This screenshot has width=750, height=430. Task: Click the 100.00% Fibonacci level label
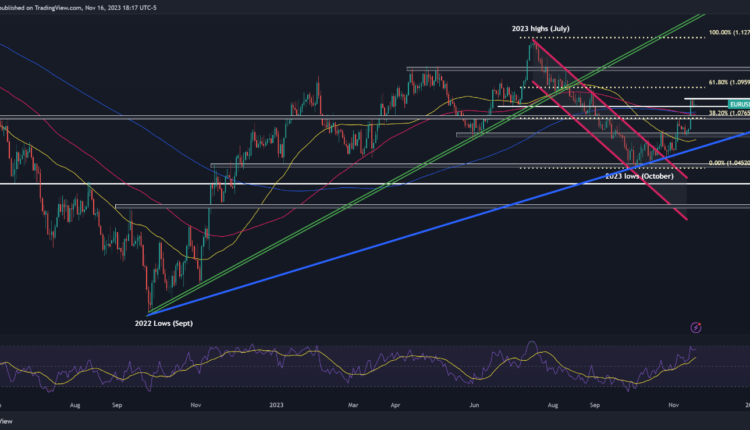click(x=727, y=33)
